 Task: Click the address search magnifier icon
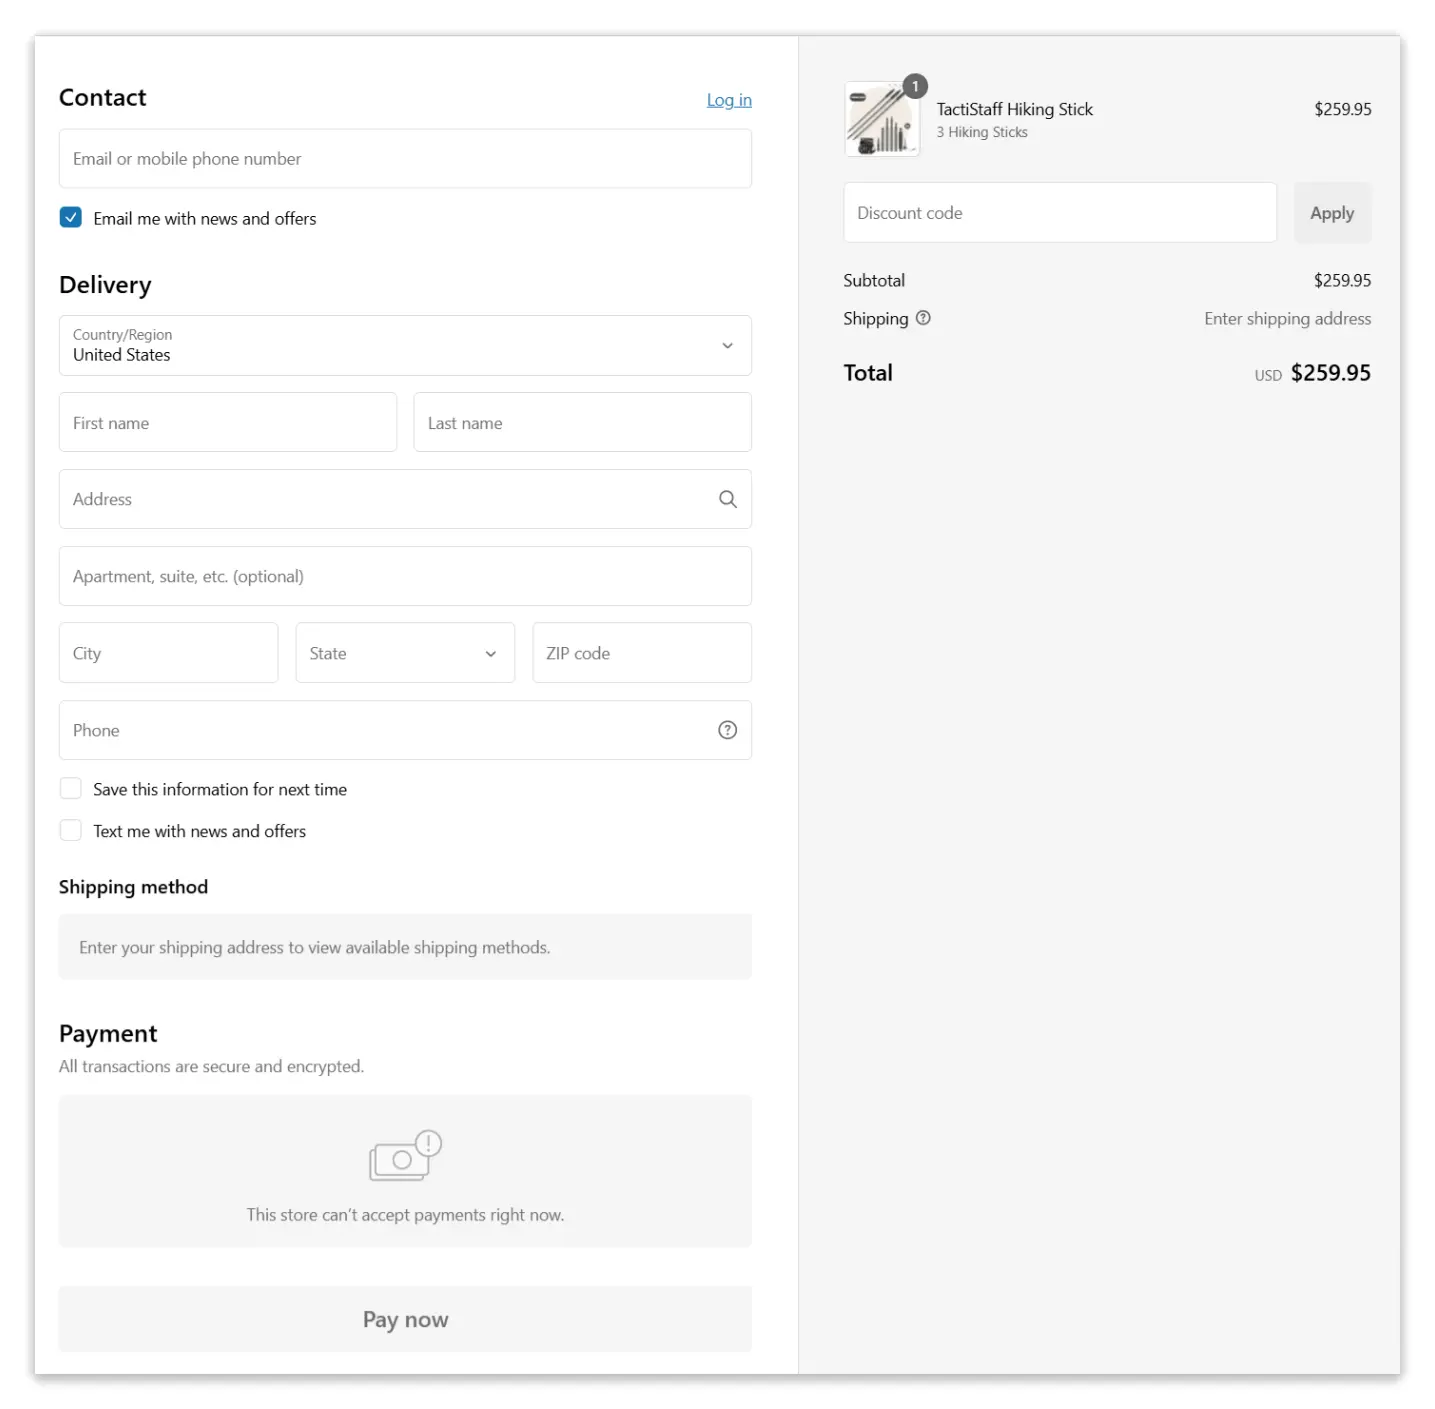coord(727,499)
